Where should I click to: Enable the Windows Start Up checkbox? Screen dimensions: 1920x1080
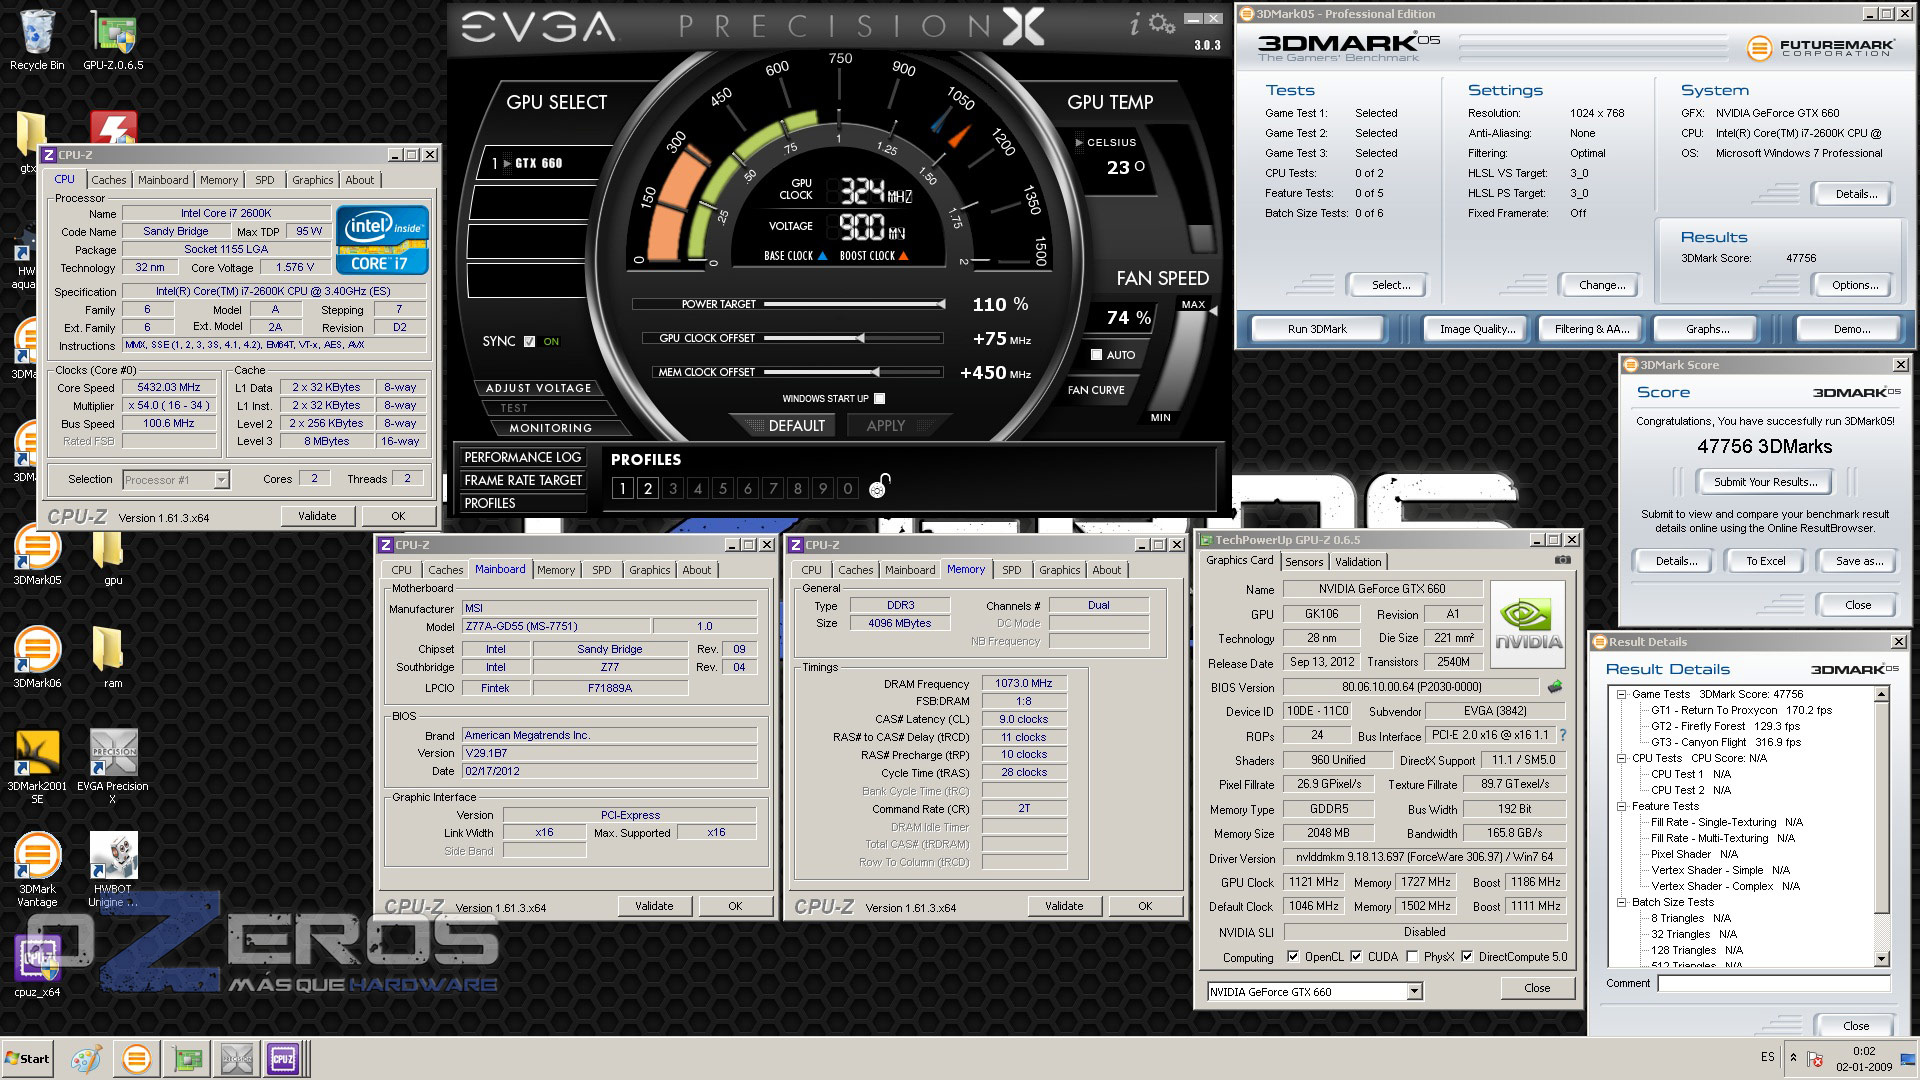point(879,399)
